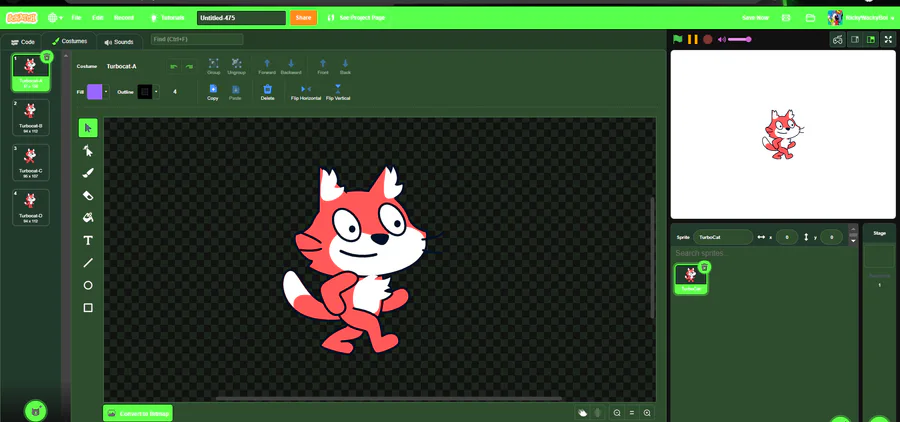Screen dimensions: 900x422
Task: Select the Brush tool
Action: coord(88,173)
